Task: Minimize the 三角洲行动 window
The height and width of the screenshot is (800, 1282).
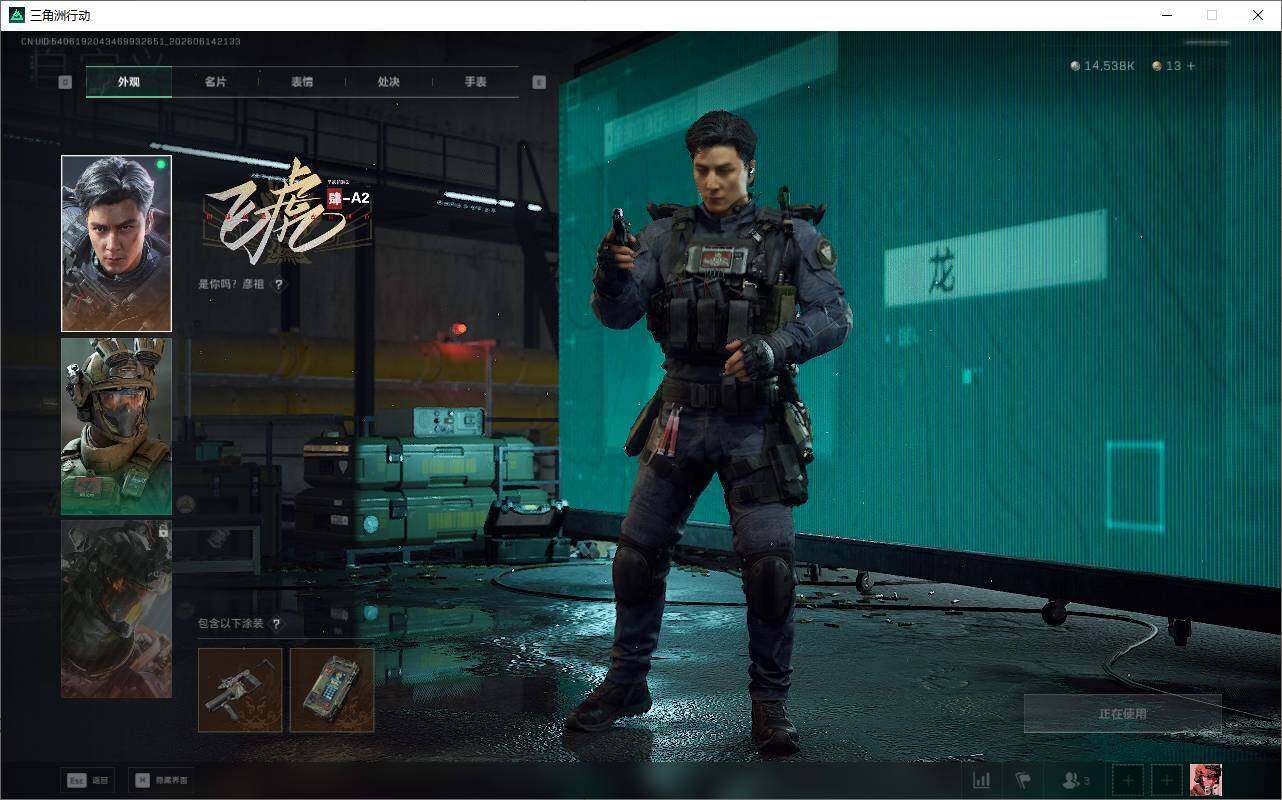Action: pos(1166,15)
